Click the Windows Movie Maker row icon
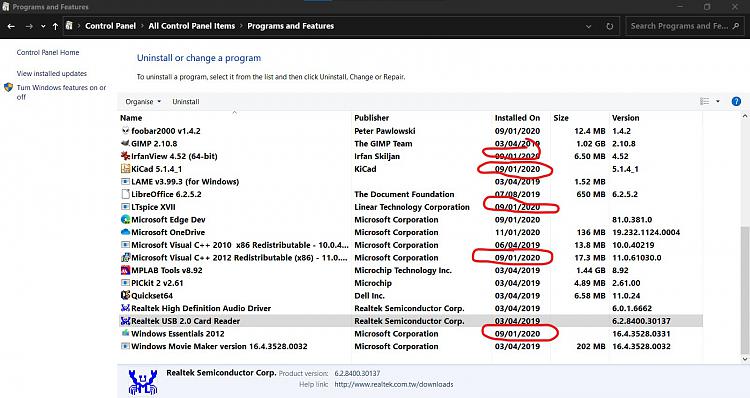750x398 pixels. [125, 346]
